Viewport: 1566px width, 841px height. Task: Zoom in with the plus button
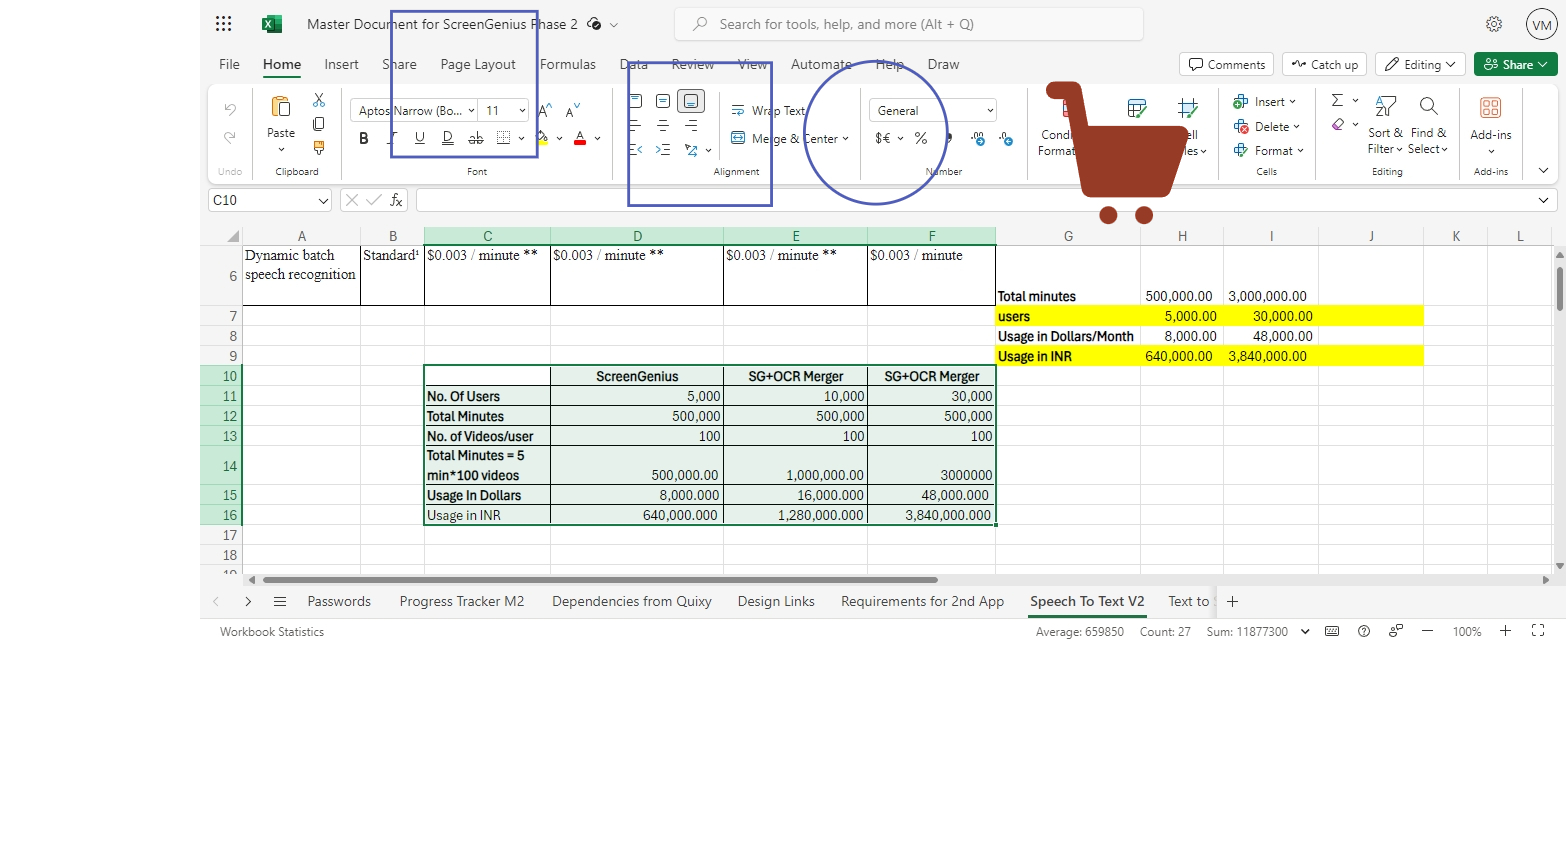[x=1505, y=631]
